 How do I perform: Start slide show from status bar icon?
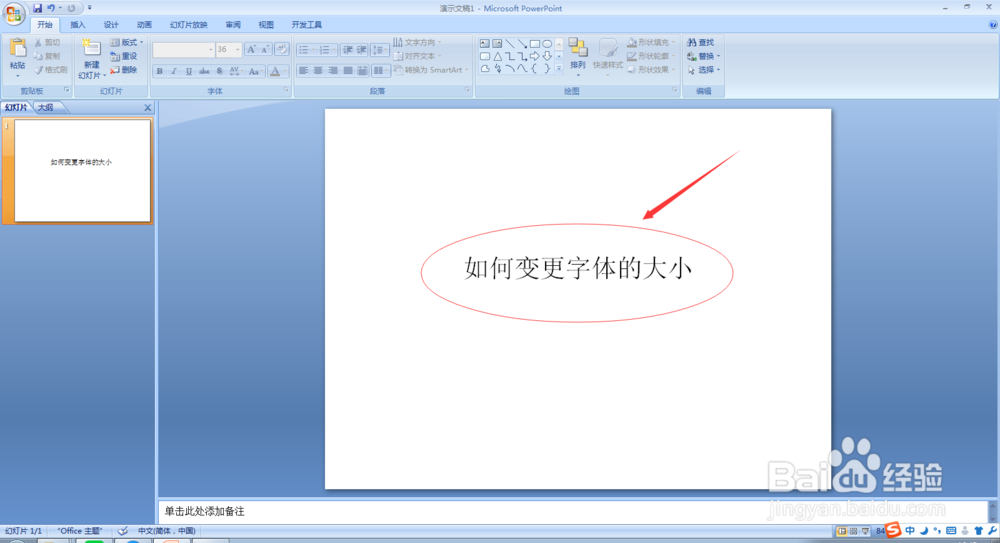(x=865, y=531)
